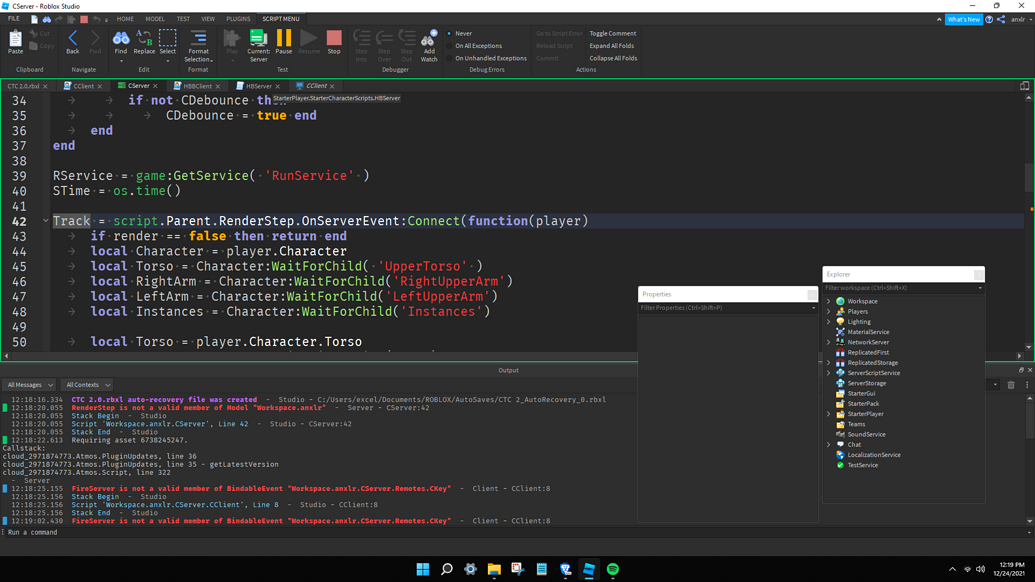This screenshot has height=582, width=1035.
Task: Click the volume icon in the system tray
Action: tap(980, 569)
